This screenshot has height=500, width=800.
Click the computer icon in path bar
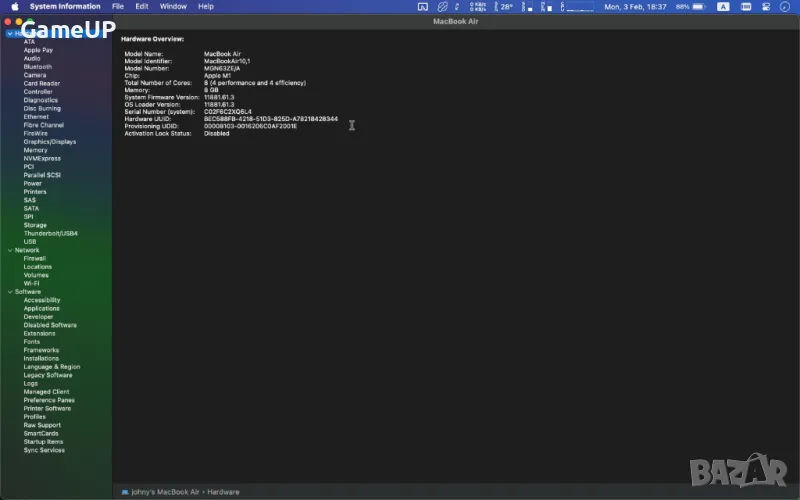point(125,492)
